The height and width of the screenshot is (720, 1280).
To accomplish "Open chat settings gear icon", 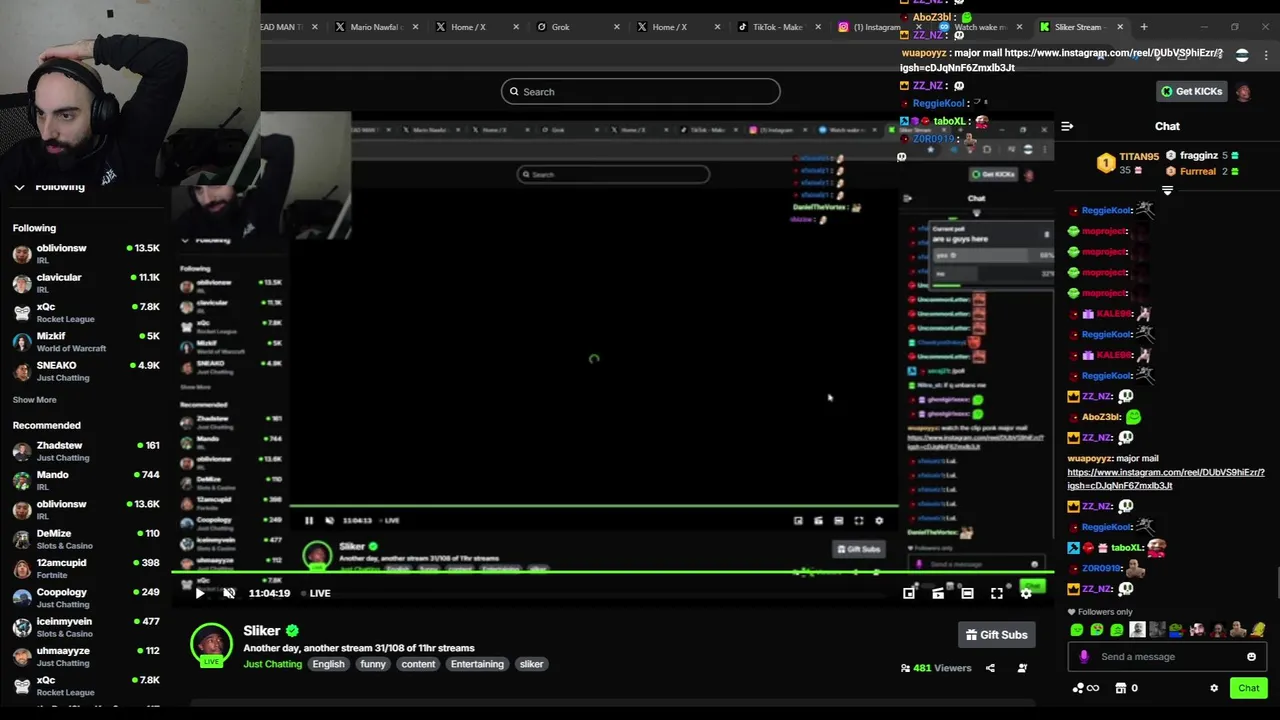I will (x=1214, y=688).
